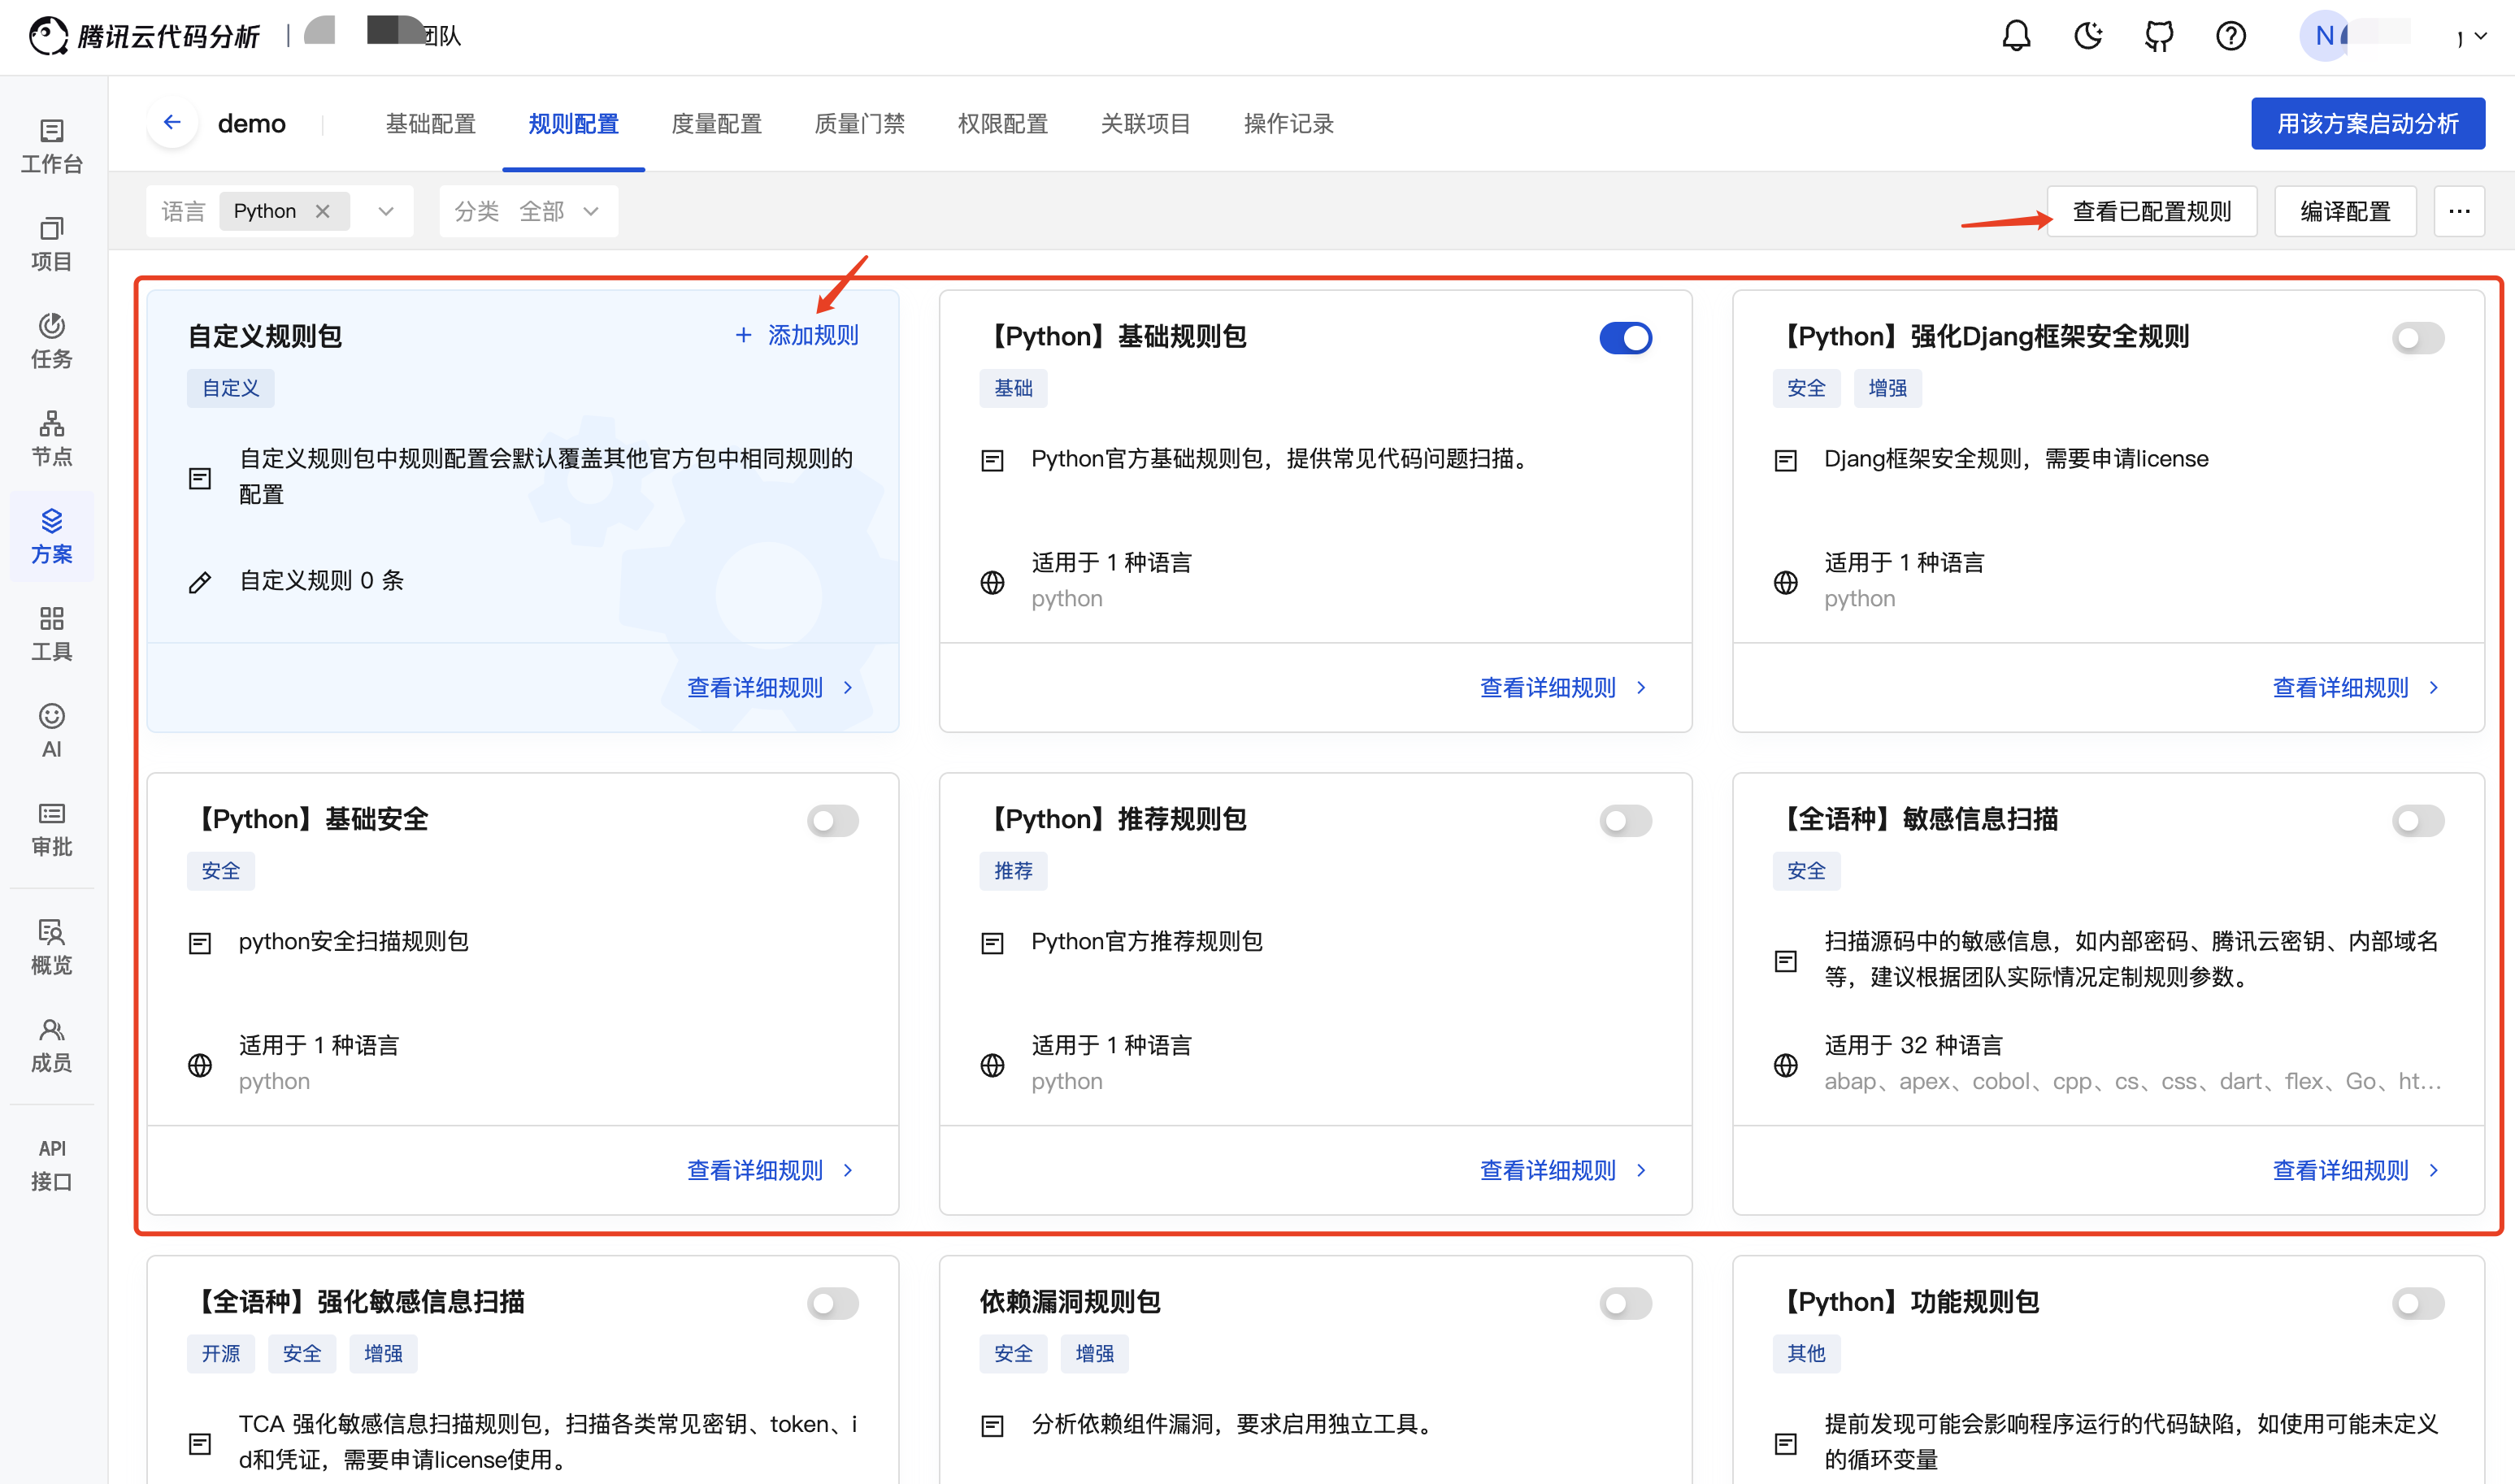Enable the 【Python】强化Djang框架安全规则 switch

(2417, 338)
